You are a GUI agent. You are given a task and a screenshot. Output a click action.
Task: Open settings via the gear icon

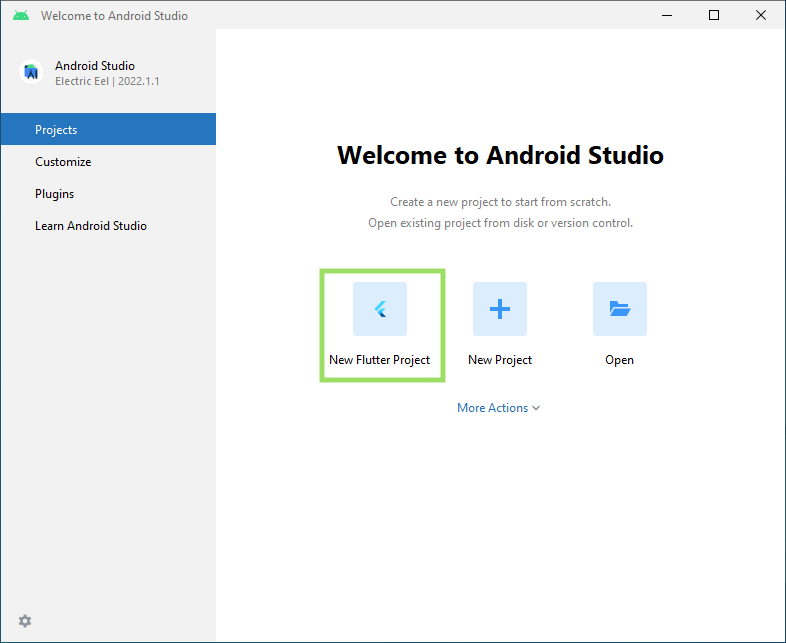(x=25, y=621)
